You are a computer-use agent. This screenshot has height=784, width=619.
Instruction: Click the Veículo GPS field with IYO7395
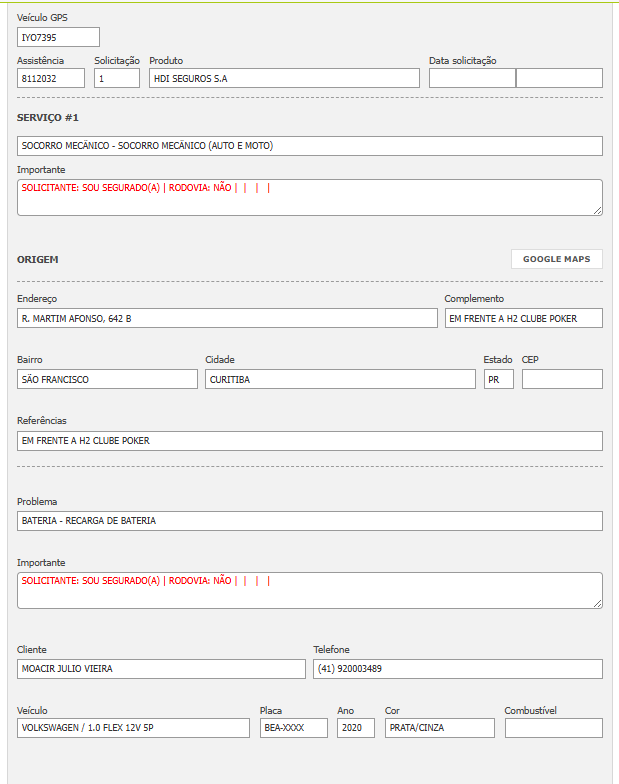click(x=58, y=37)
